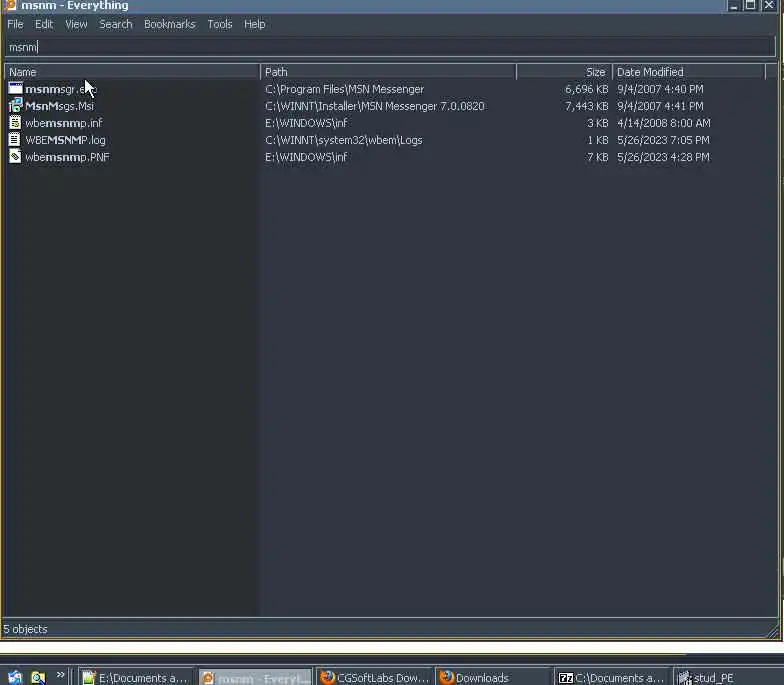Open the Search menu
Screen dimensions: 784x685
116,24
